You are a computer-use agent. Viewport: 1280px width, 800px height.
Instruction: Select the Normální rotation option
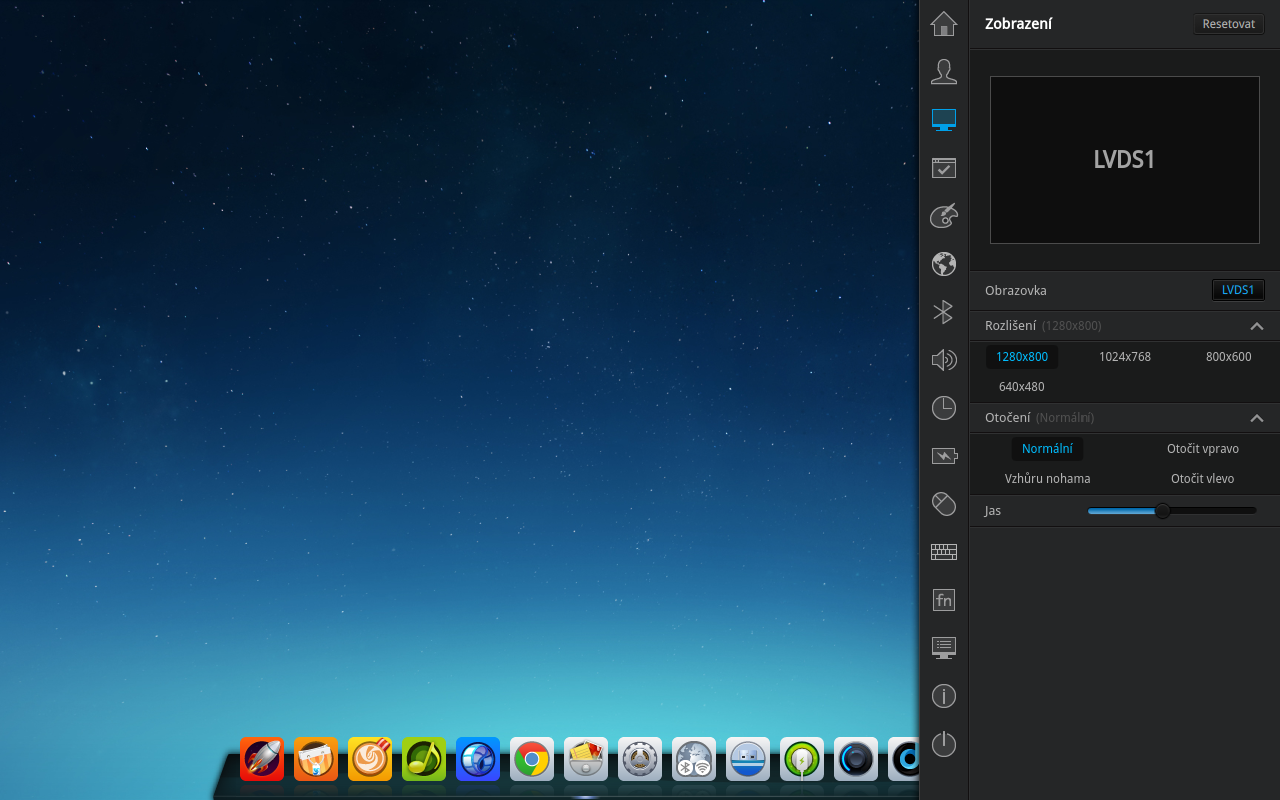click(x=1047, y=448)
